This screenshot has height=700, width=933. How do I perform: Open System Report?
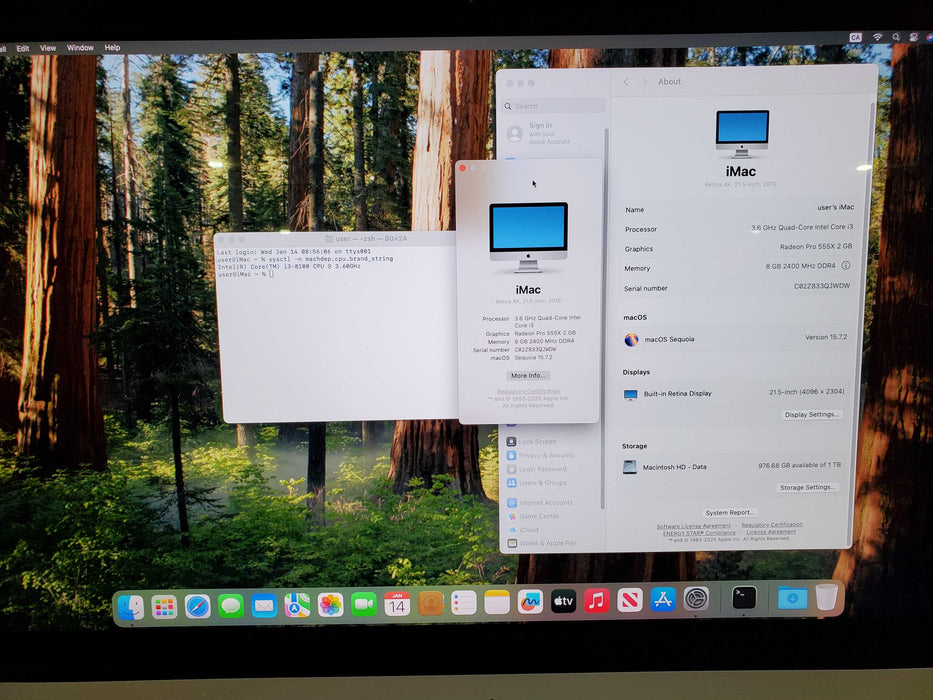pyautogui.click(x=729, y=512)
